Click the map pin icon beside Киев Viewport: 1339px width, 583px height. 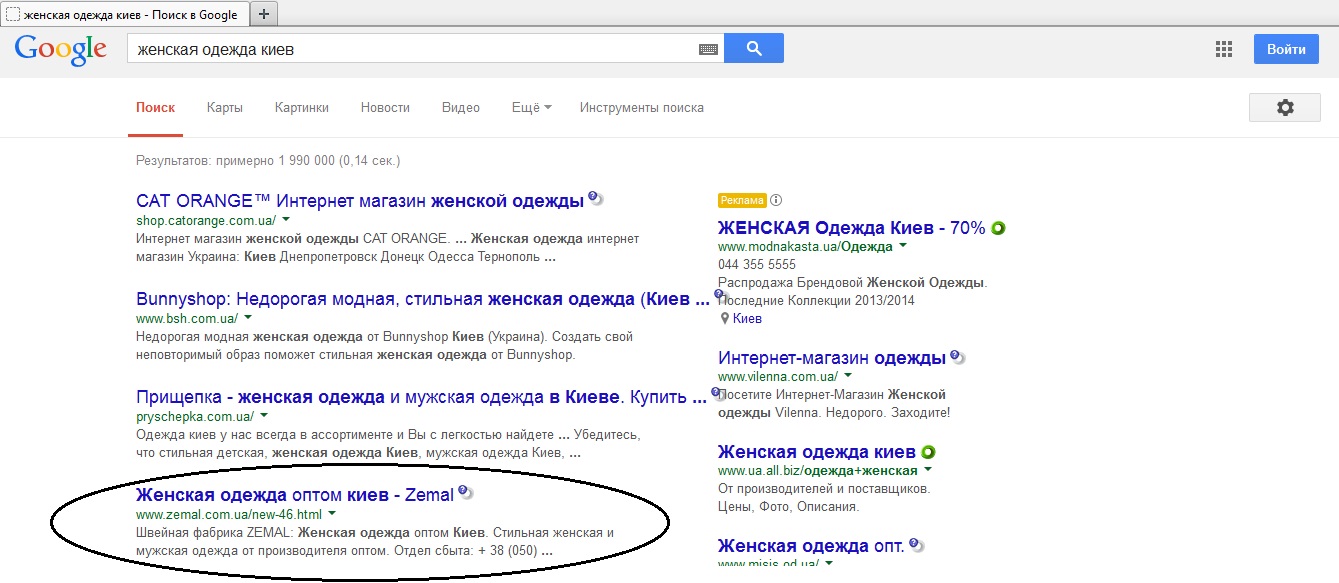[724, 319]
